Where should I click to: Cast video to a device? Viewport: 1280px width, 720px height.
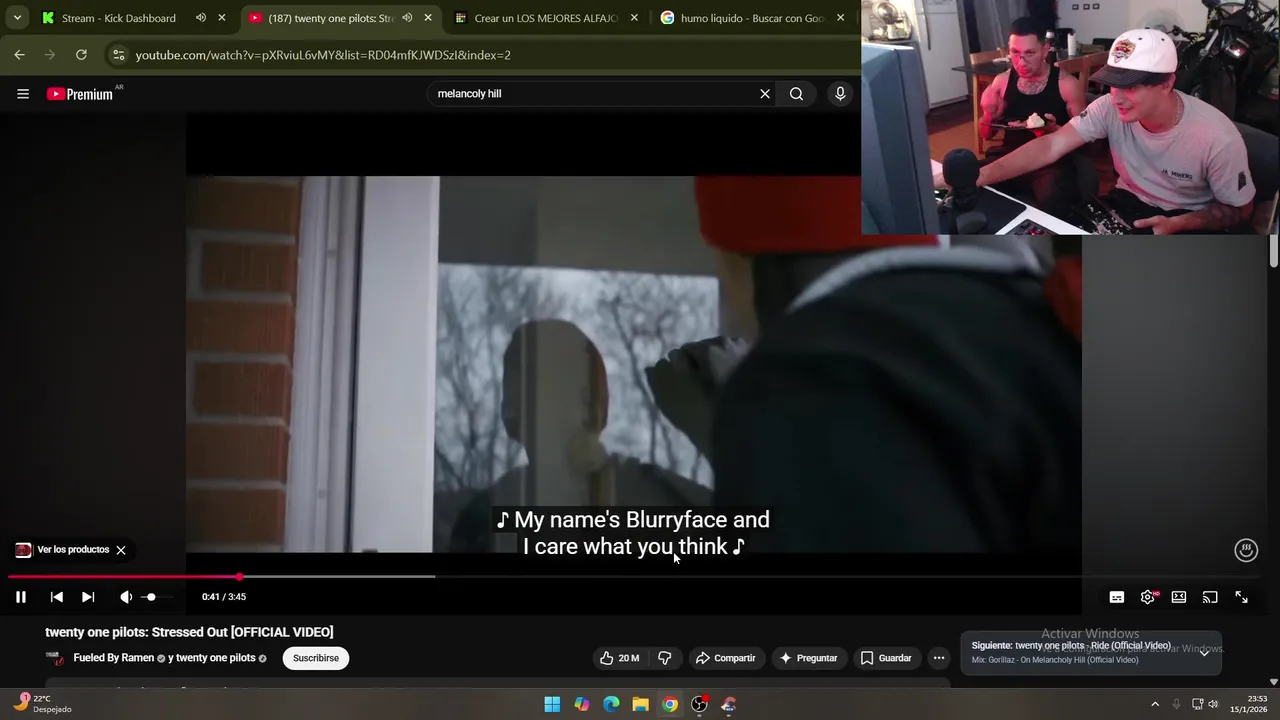click(1210, 597)
